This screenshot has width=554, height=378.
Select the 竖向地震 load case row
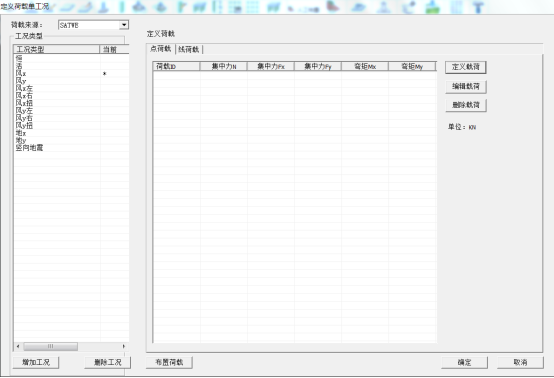coord(72,148)
